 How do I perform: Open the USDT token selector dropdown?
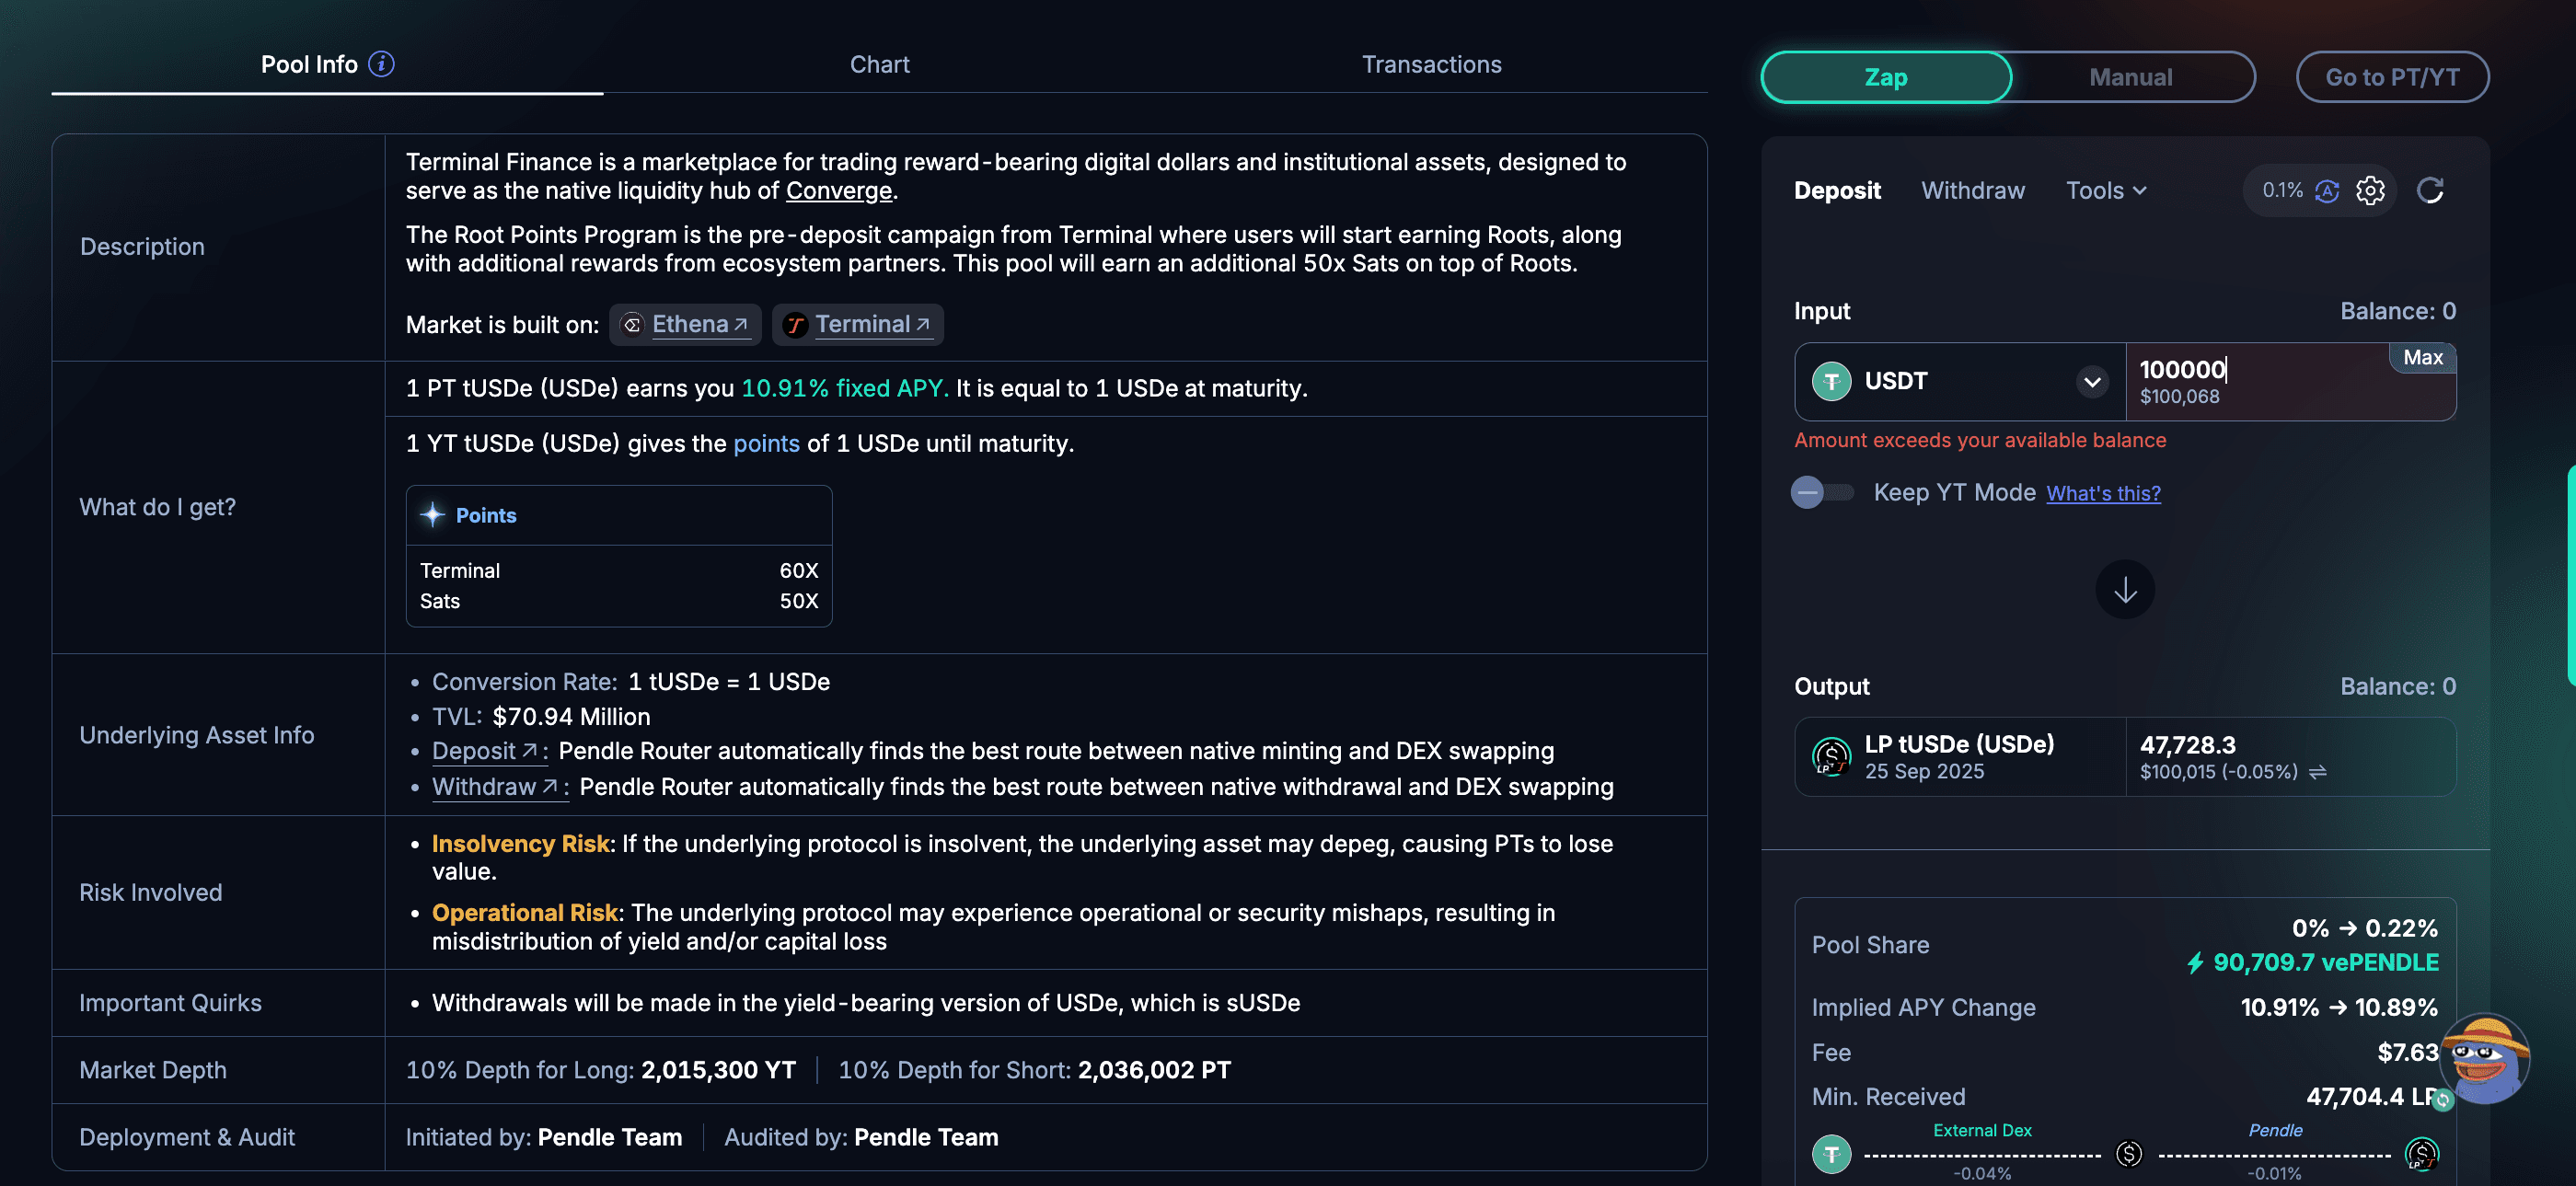click(x=1960, y=381)
